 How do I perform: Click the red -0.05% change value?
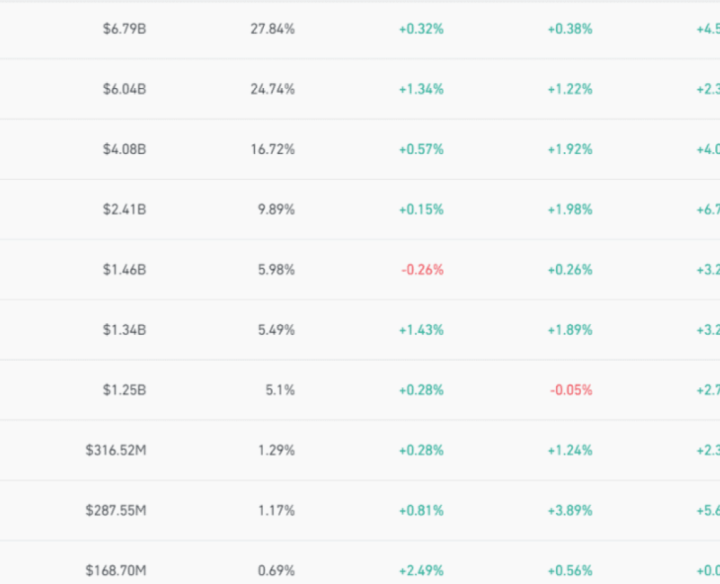[571, 389]
